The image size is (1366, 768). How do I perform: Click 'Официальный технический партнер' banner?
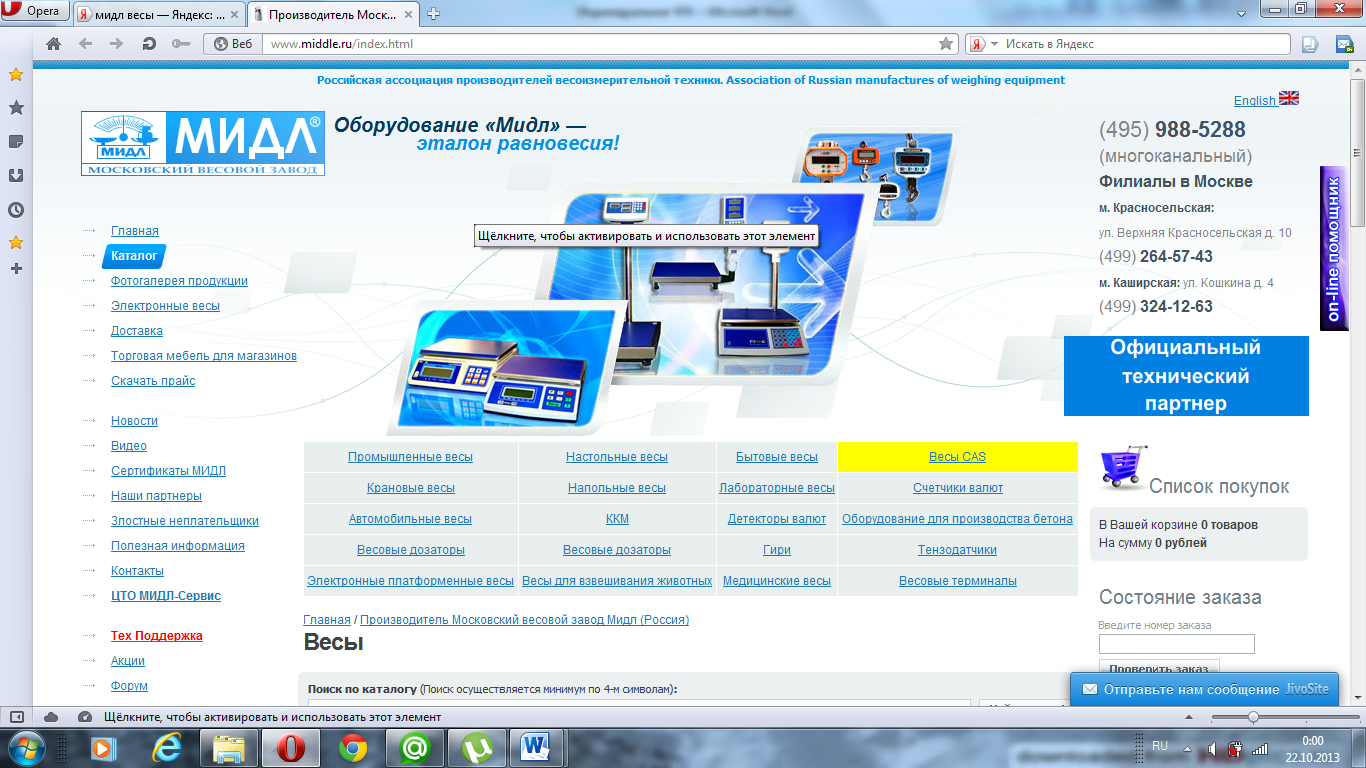tap(1186, 376)
